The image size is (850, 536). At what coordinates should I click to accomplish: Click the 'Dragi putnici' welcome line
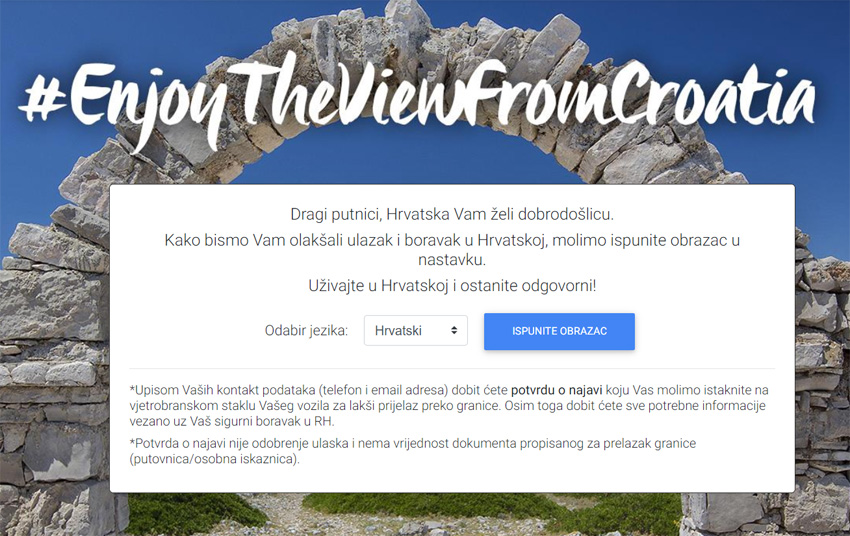(452, 214)
